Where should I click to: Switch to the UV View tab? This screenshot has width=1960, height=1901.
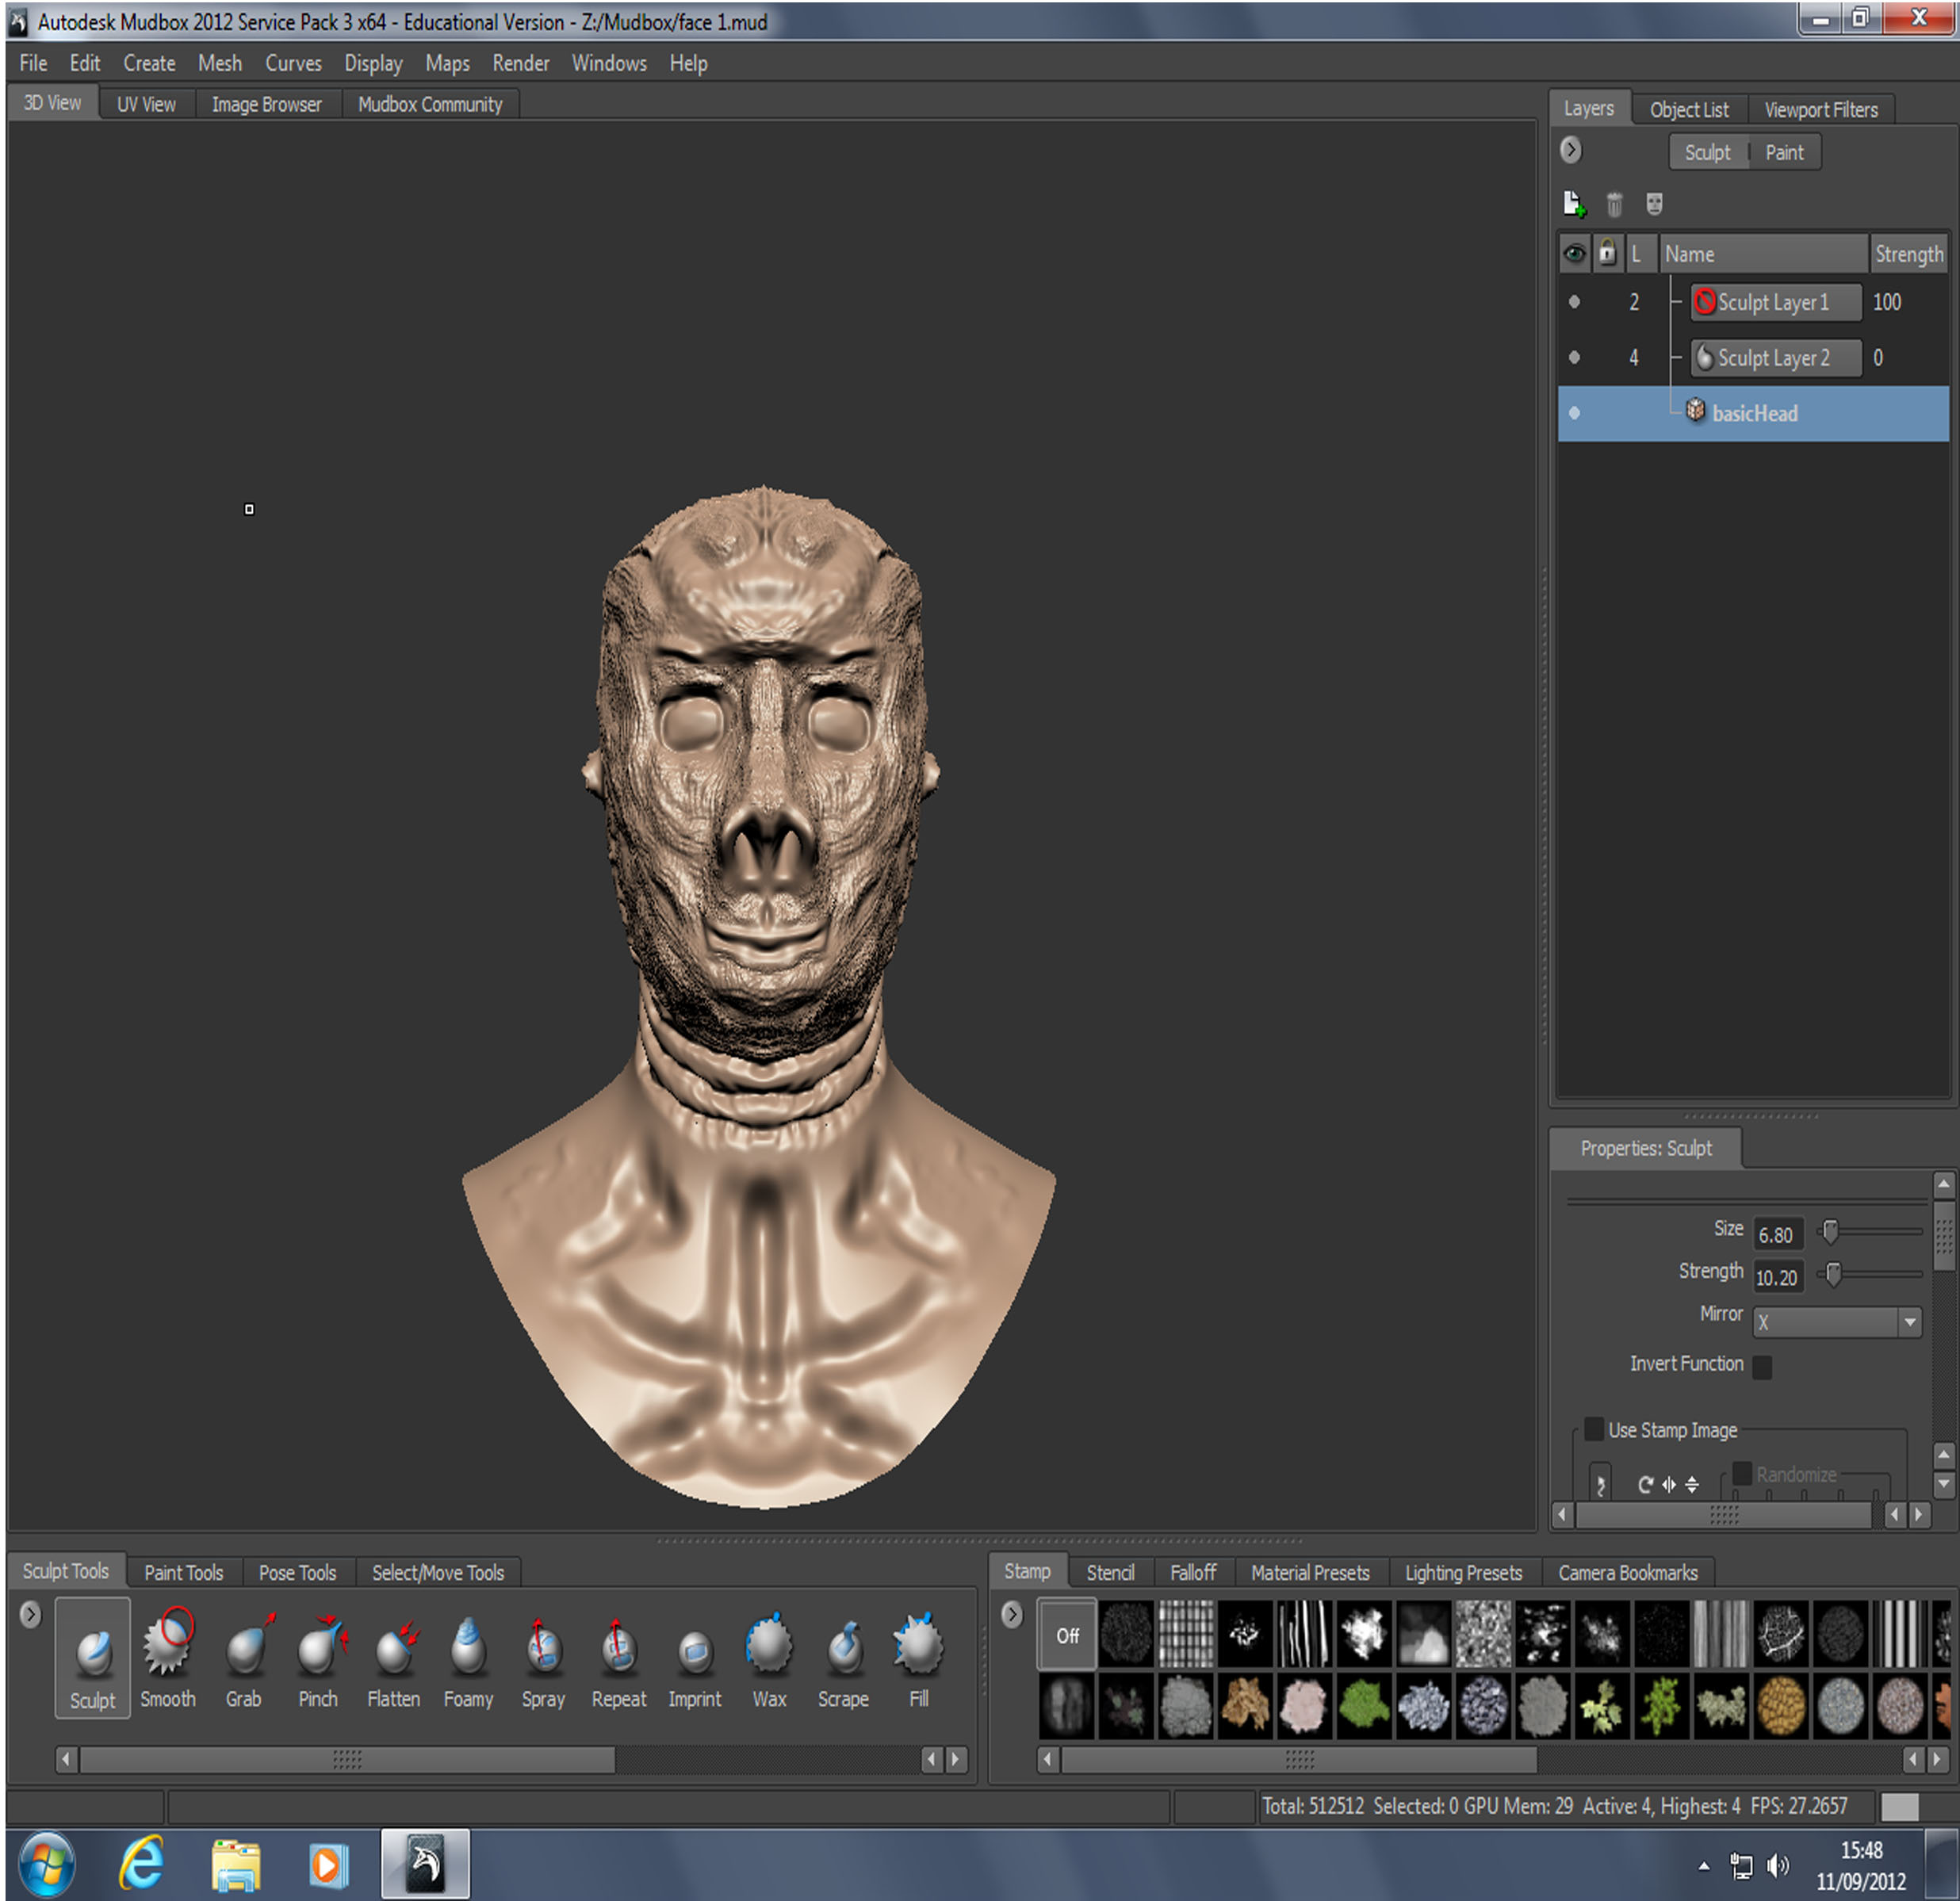point(146,104)
